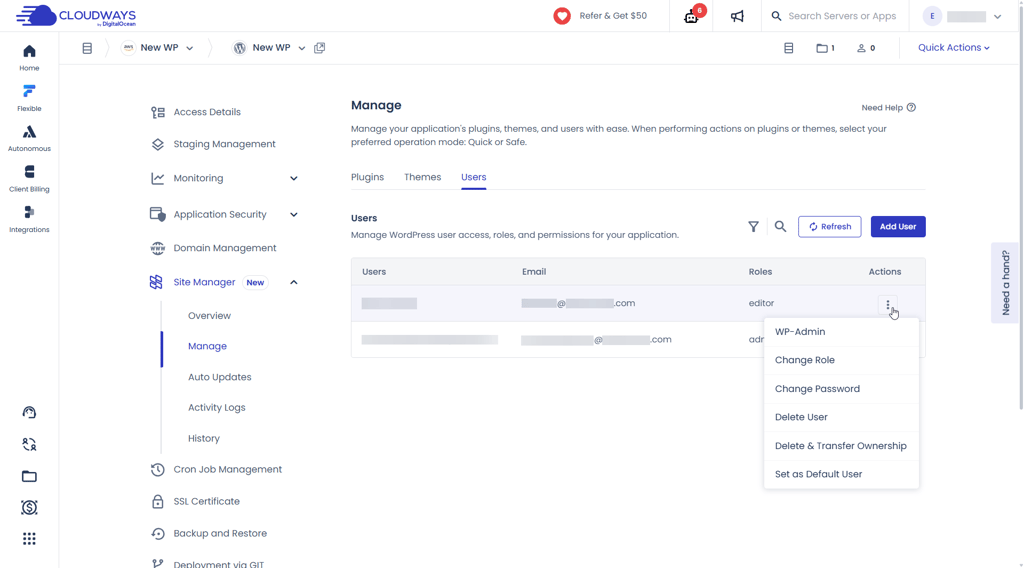Switch to the Plugins tab
The image size is (1024, 568).
pos(367,177)
